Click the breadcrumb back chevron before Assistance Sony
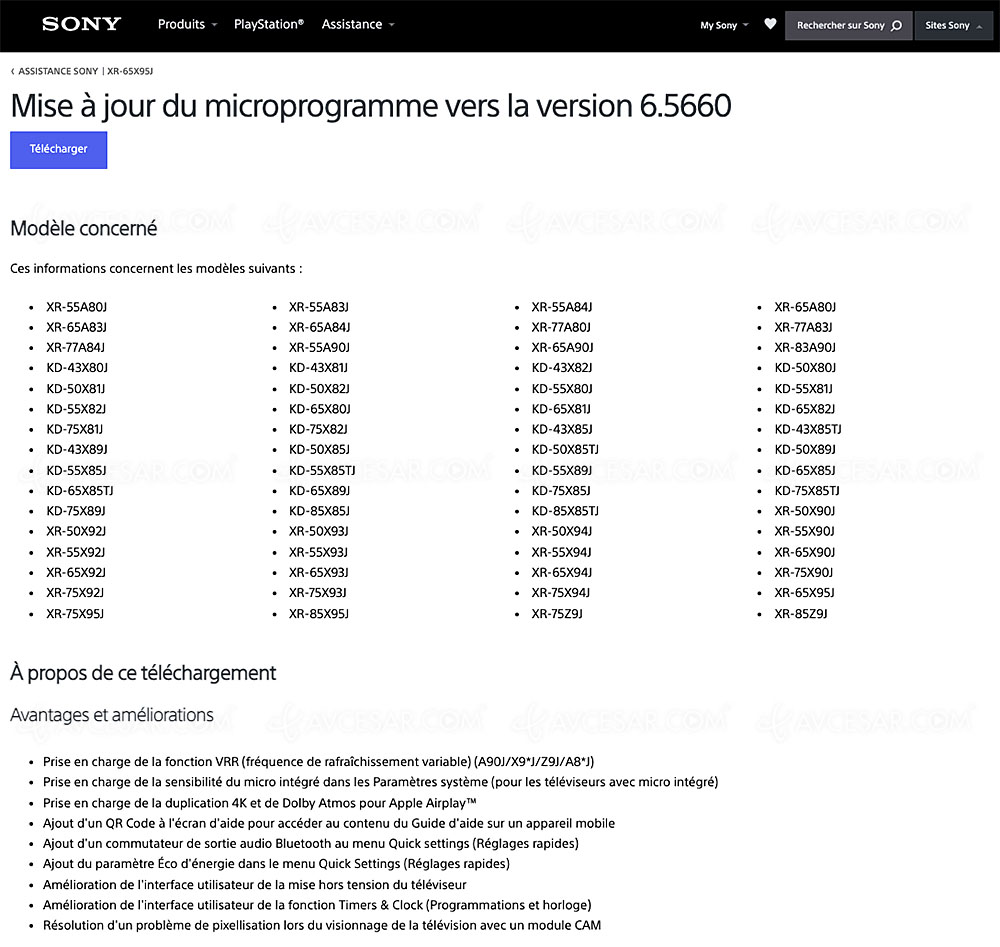Image resolution: width=1000 pixels, height=947 pixels. tap(13, 72)
